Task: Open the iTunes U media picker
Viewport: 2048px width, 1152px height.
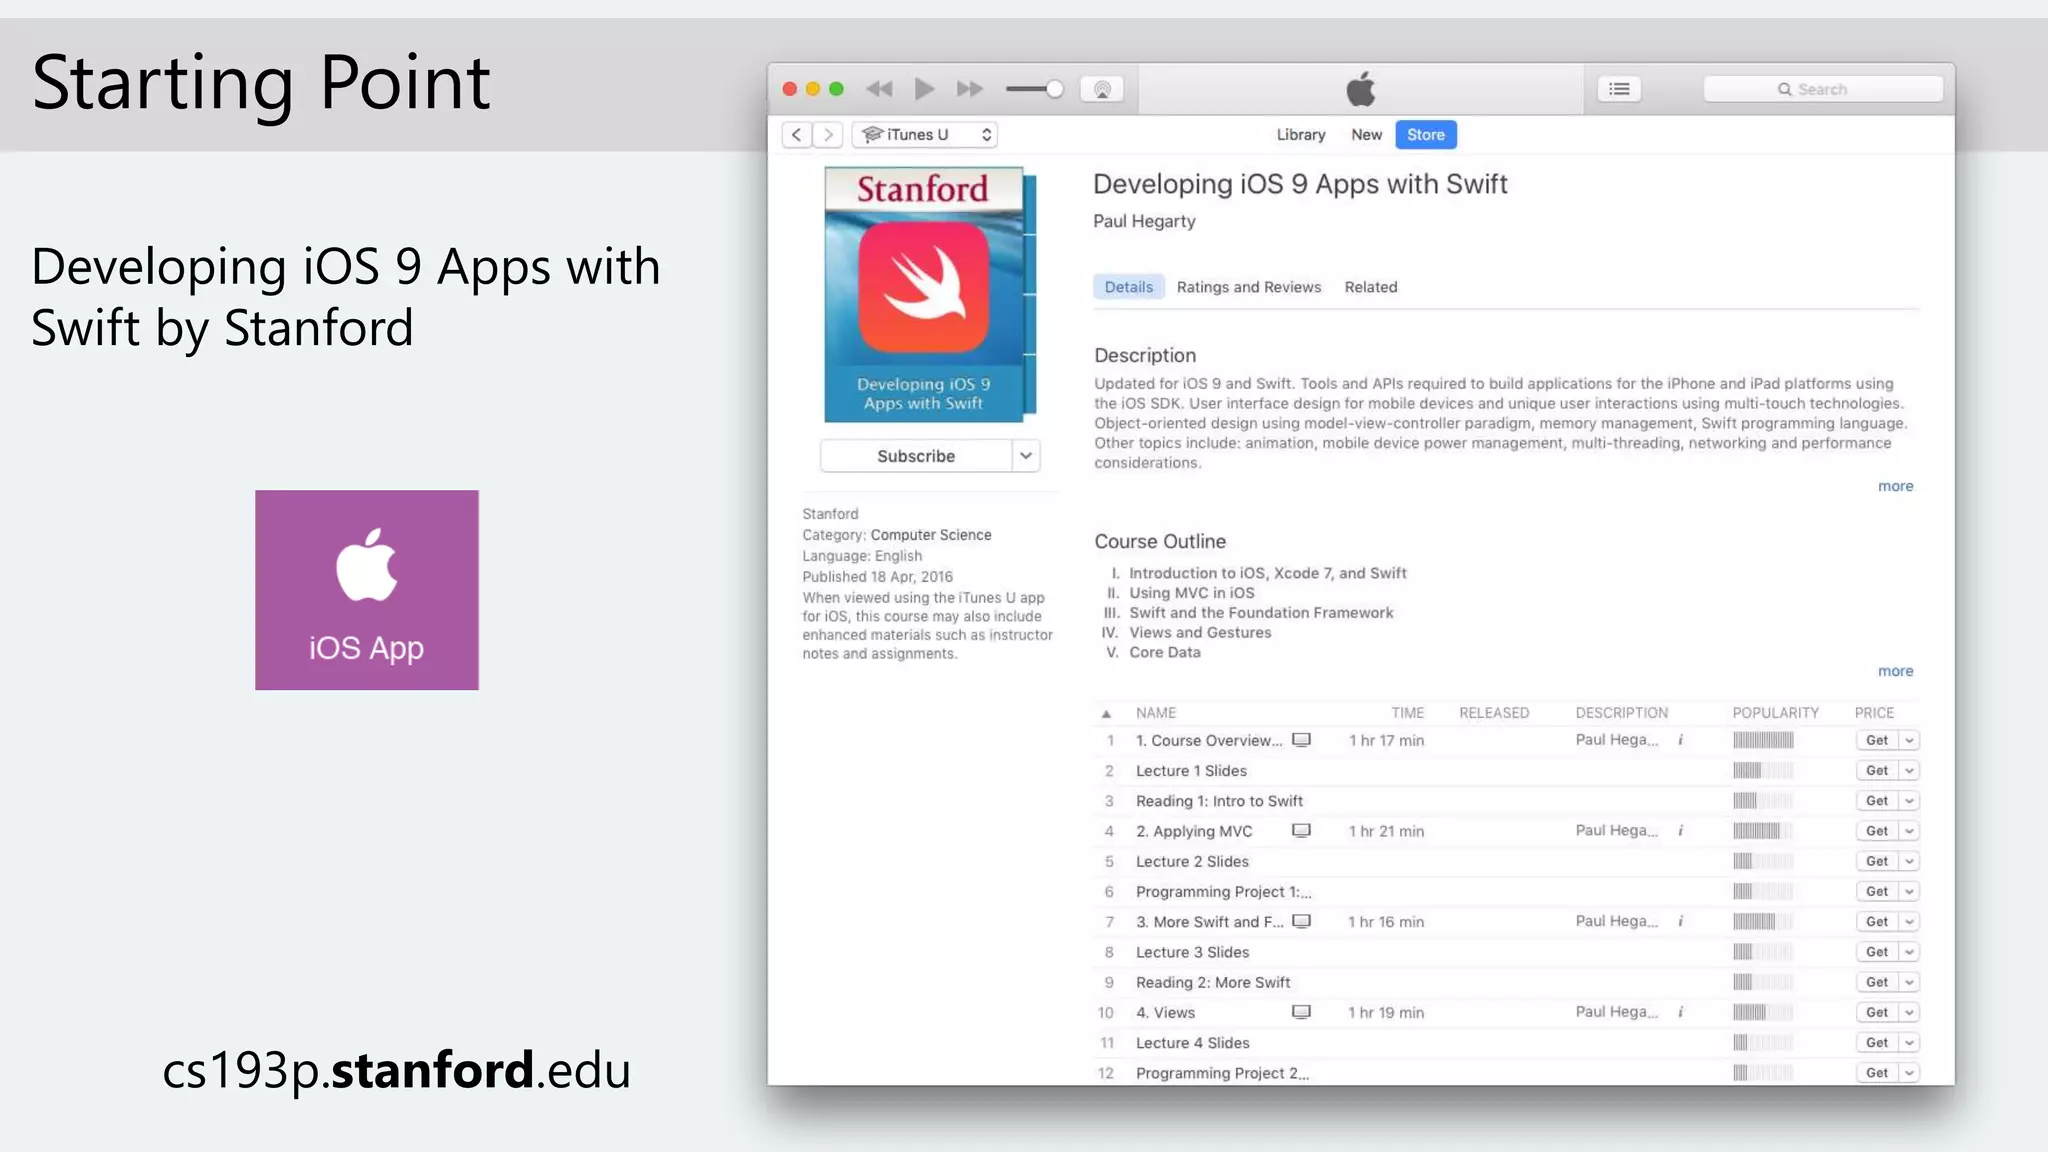Action: pyautogui.click(x=925, y=134)
